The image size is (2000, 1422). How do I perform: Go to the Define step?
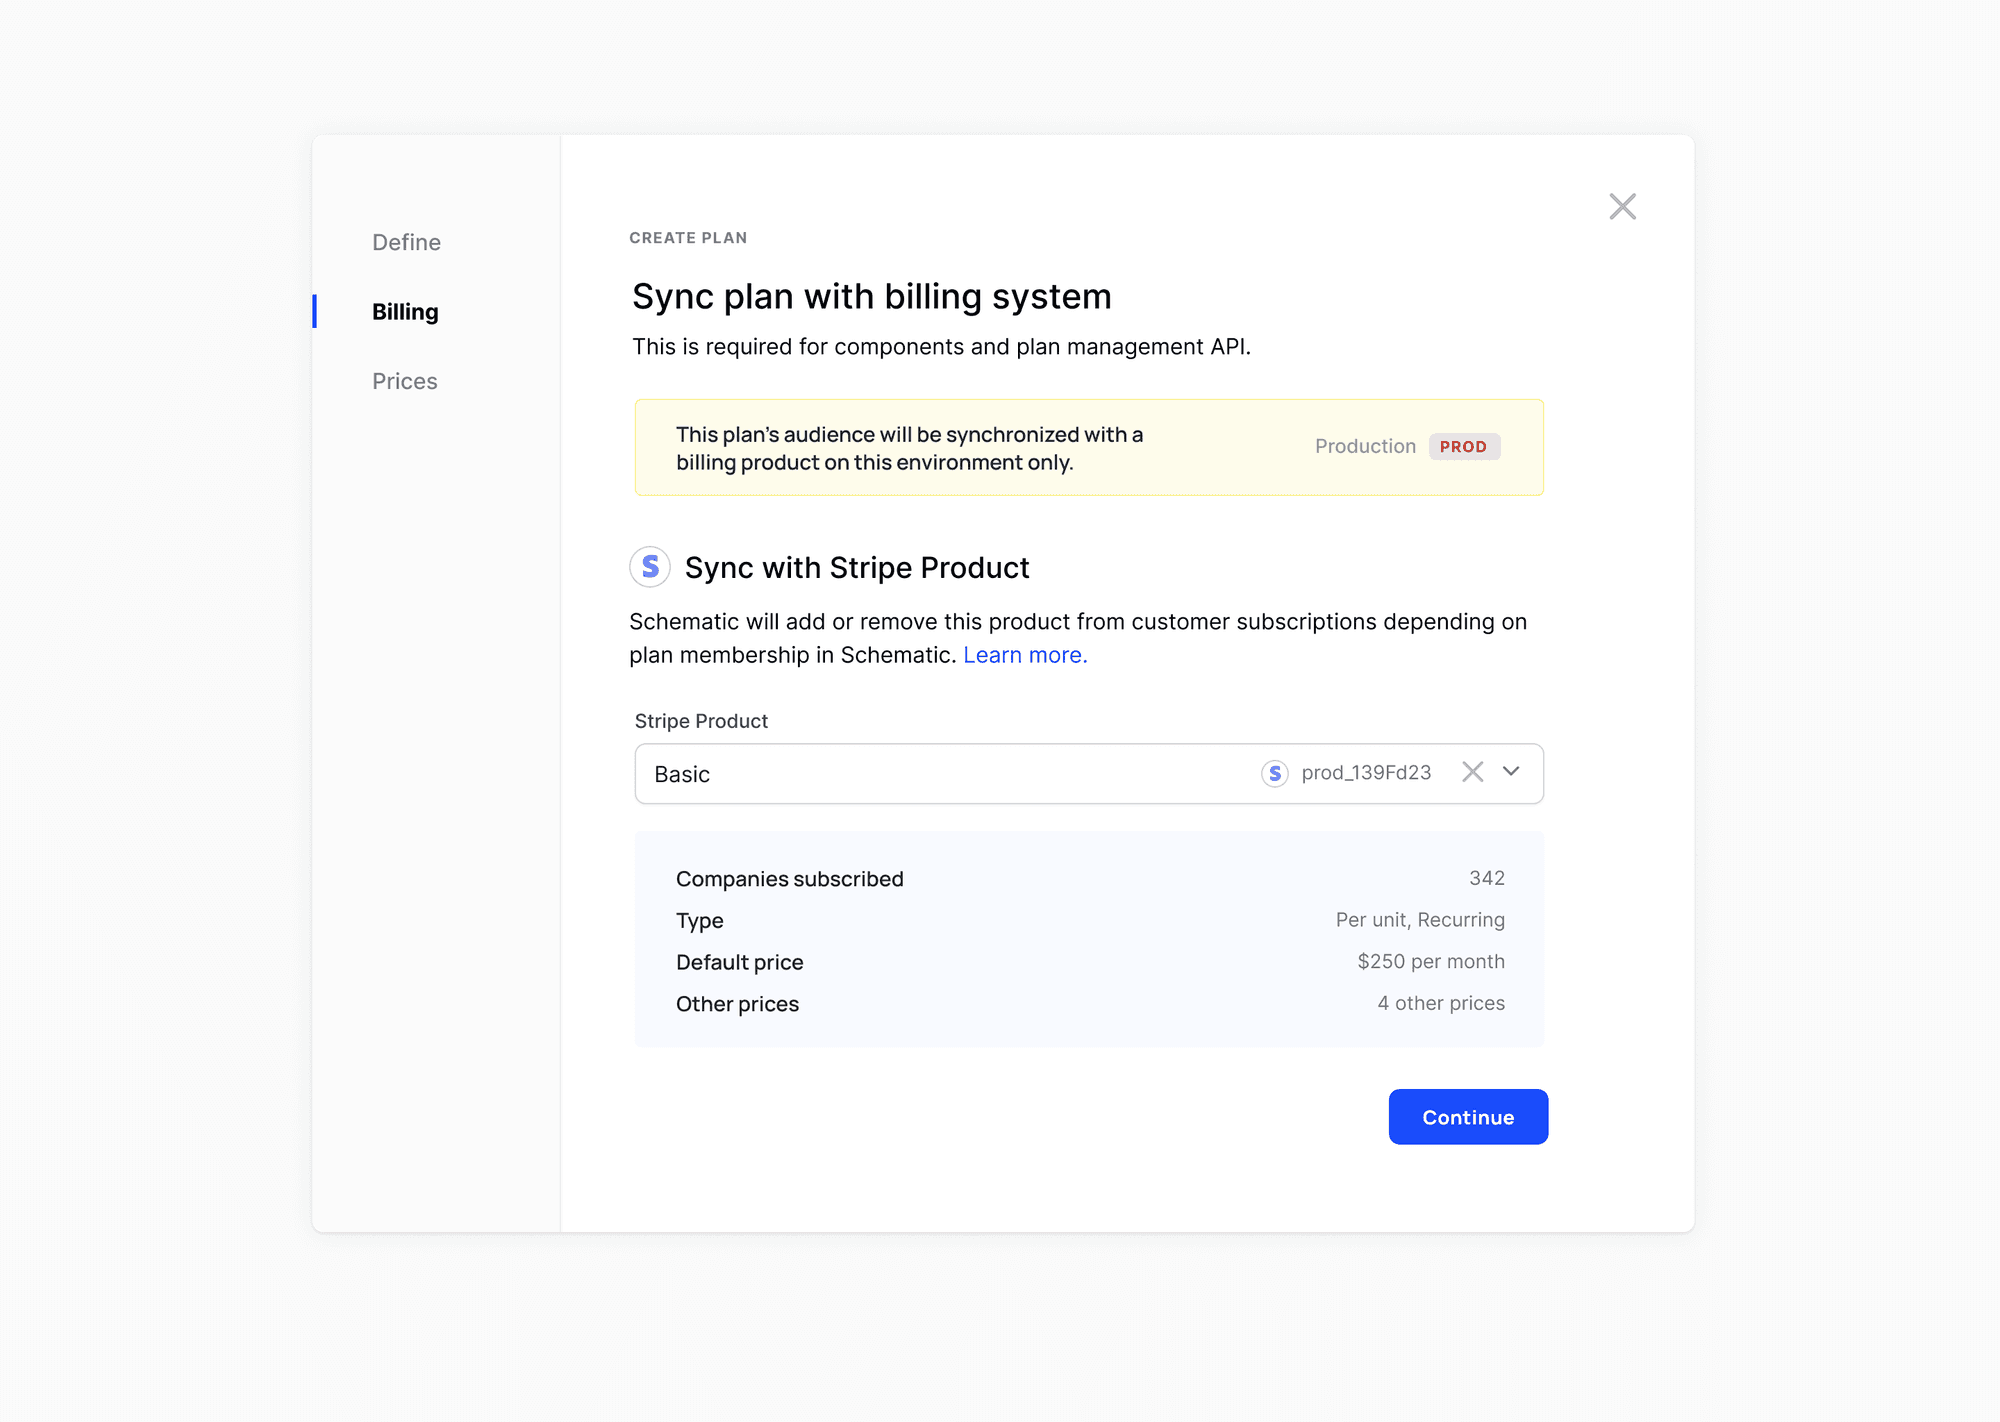point(406,242)
